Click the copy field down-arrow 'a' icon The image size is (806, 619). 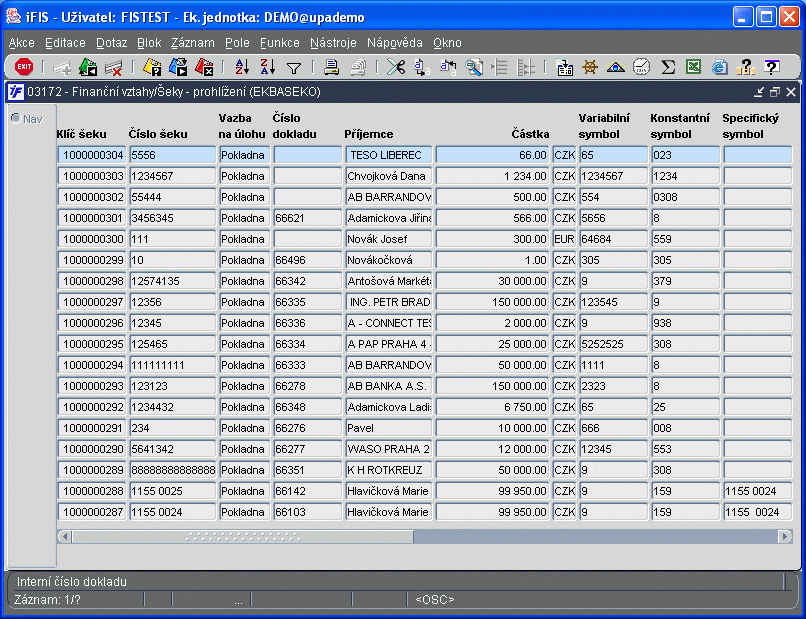422,67
